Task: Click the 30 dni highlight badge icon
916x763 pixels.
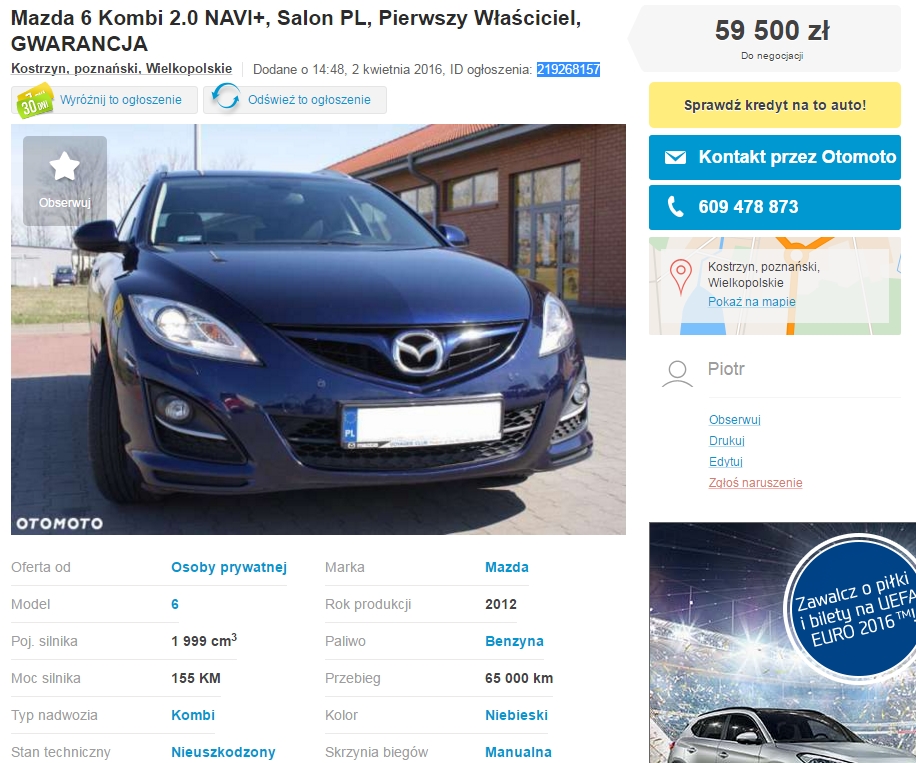Action: pos(34,100)
